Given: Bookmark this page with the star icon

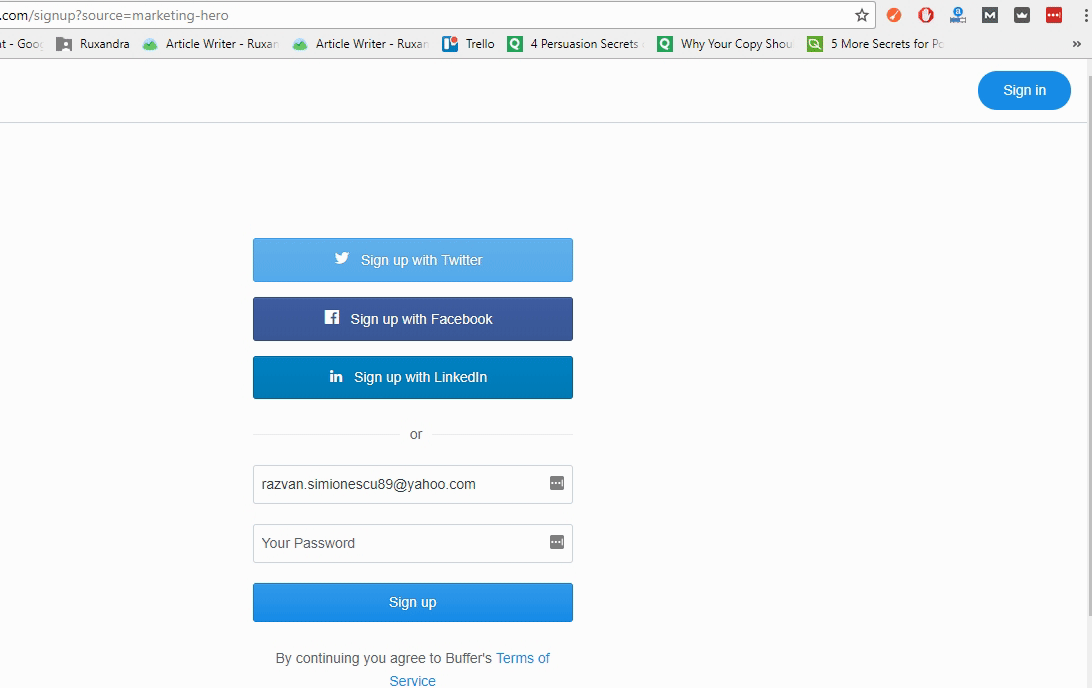Looking at the screenshot, I should (861, 15).
